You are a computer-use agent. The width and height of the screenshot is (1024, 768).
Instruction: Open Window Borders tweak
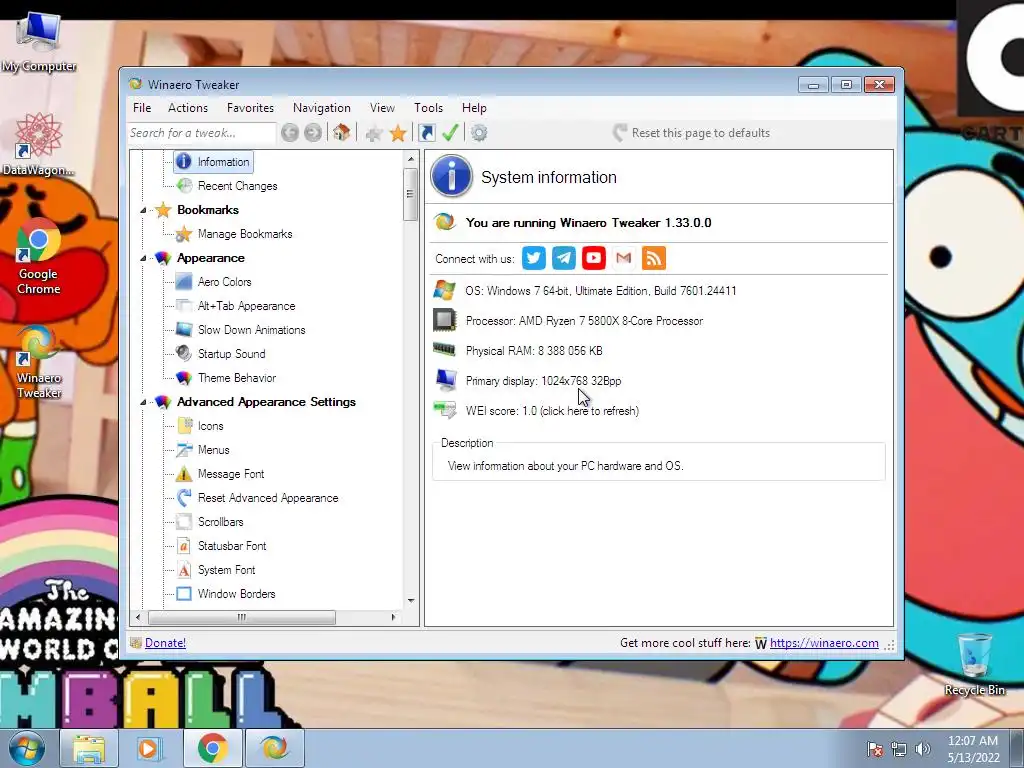[x=236, y=594]
